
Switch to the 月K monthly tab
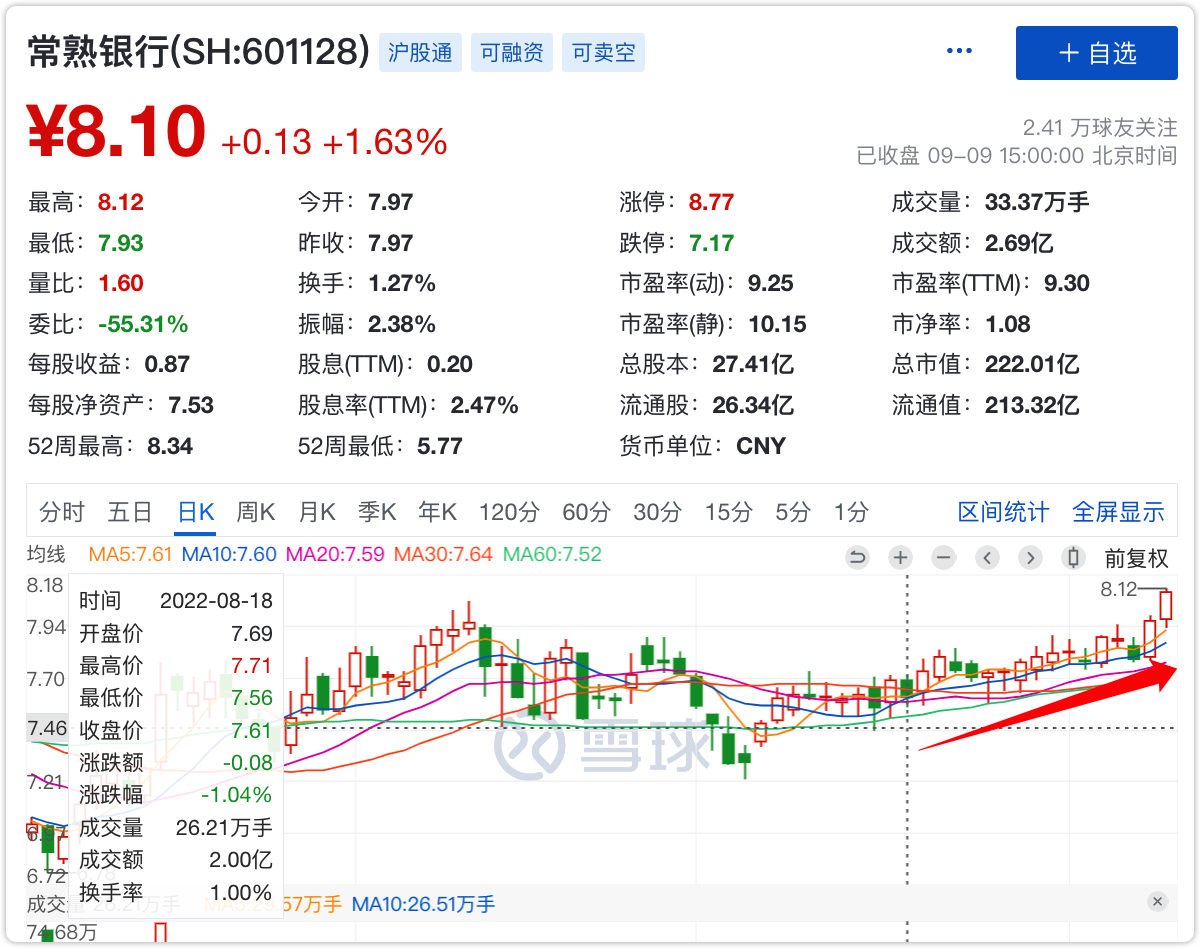316,513
